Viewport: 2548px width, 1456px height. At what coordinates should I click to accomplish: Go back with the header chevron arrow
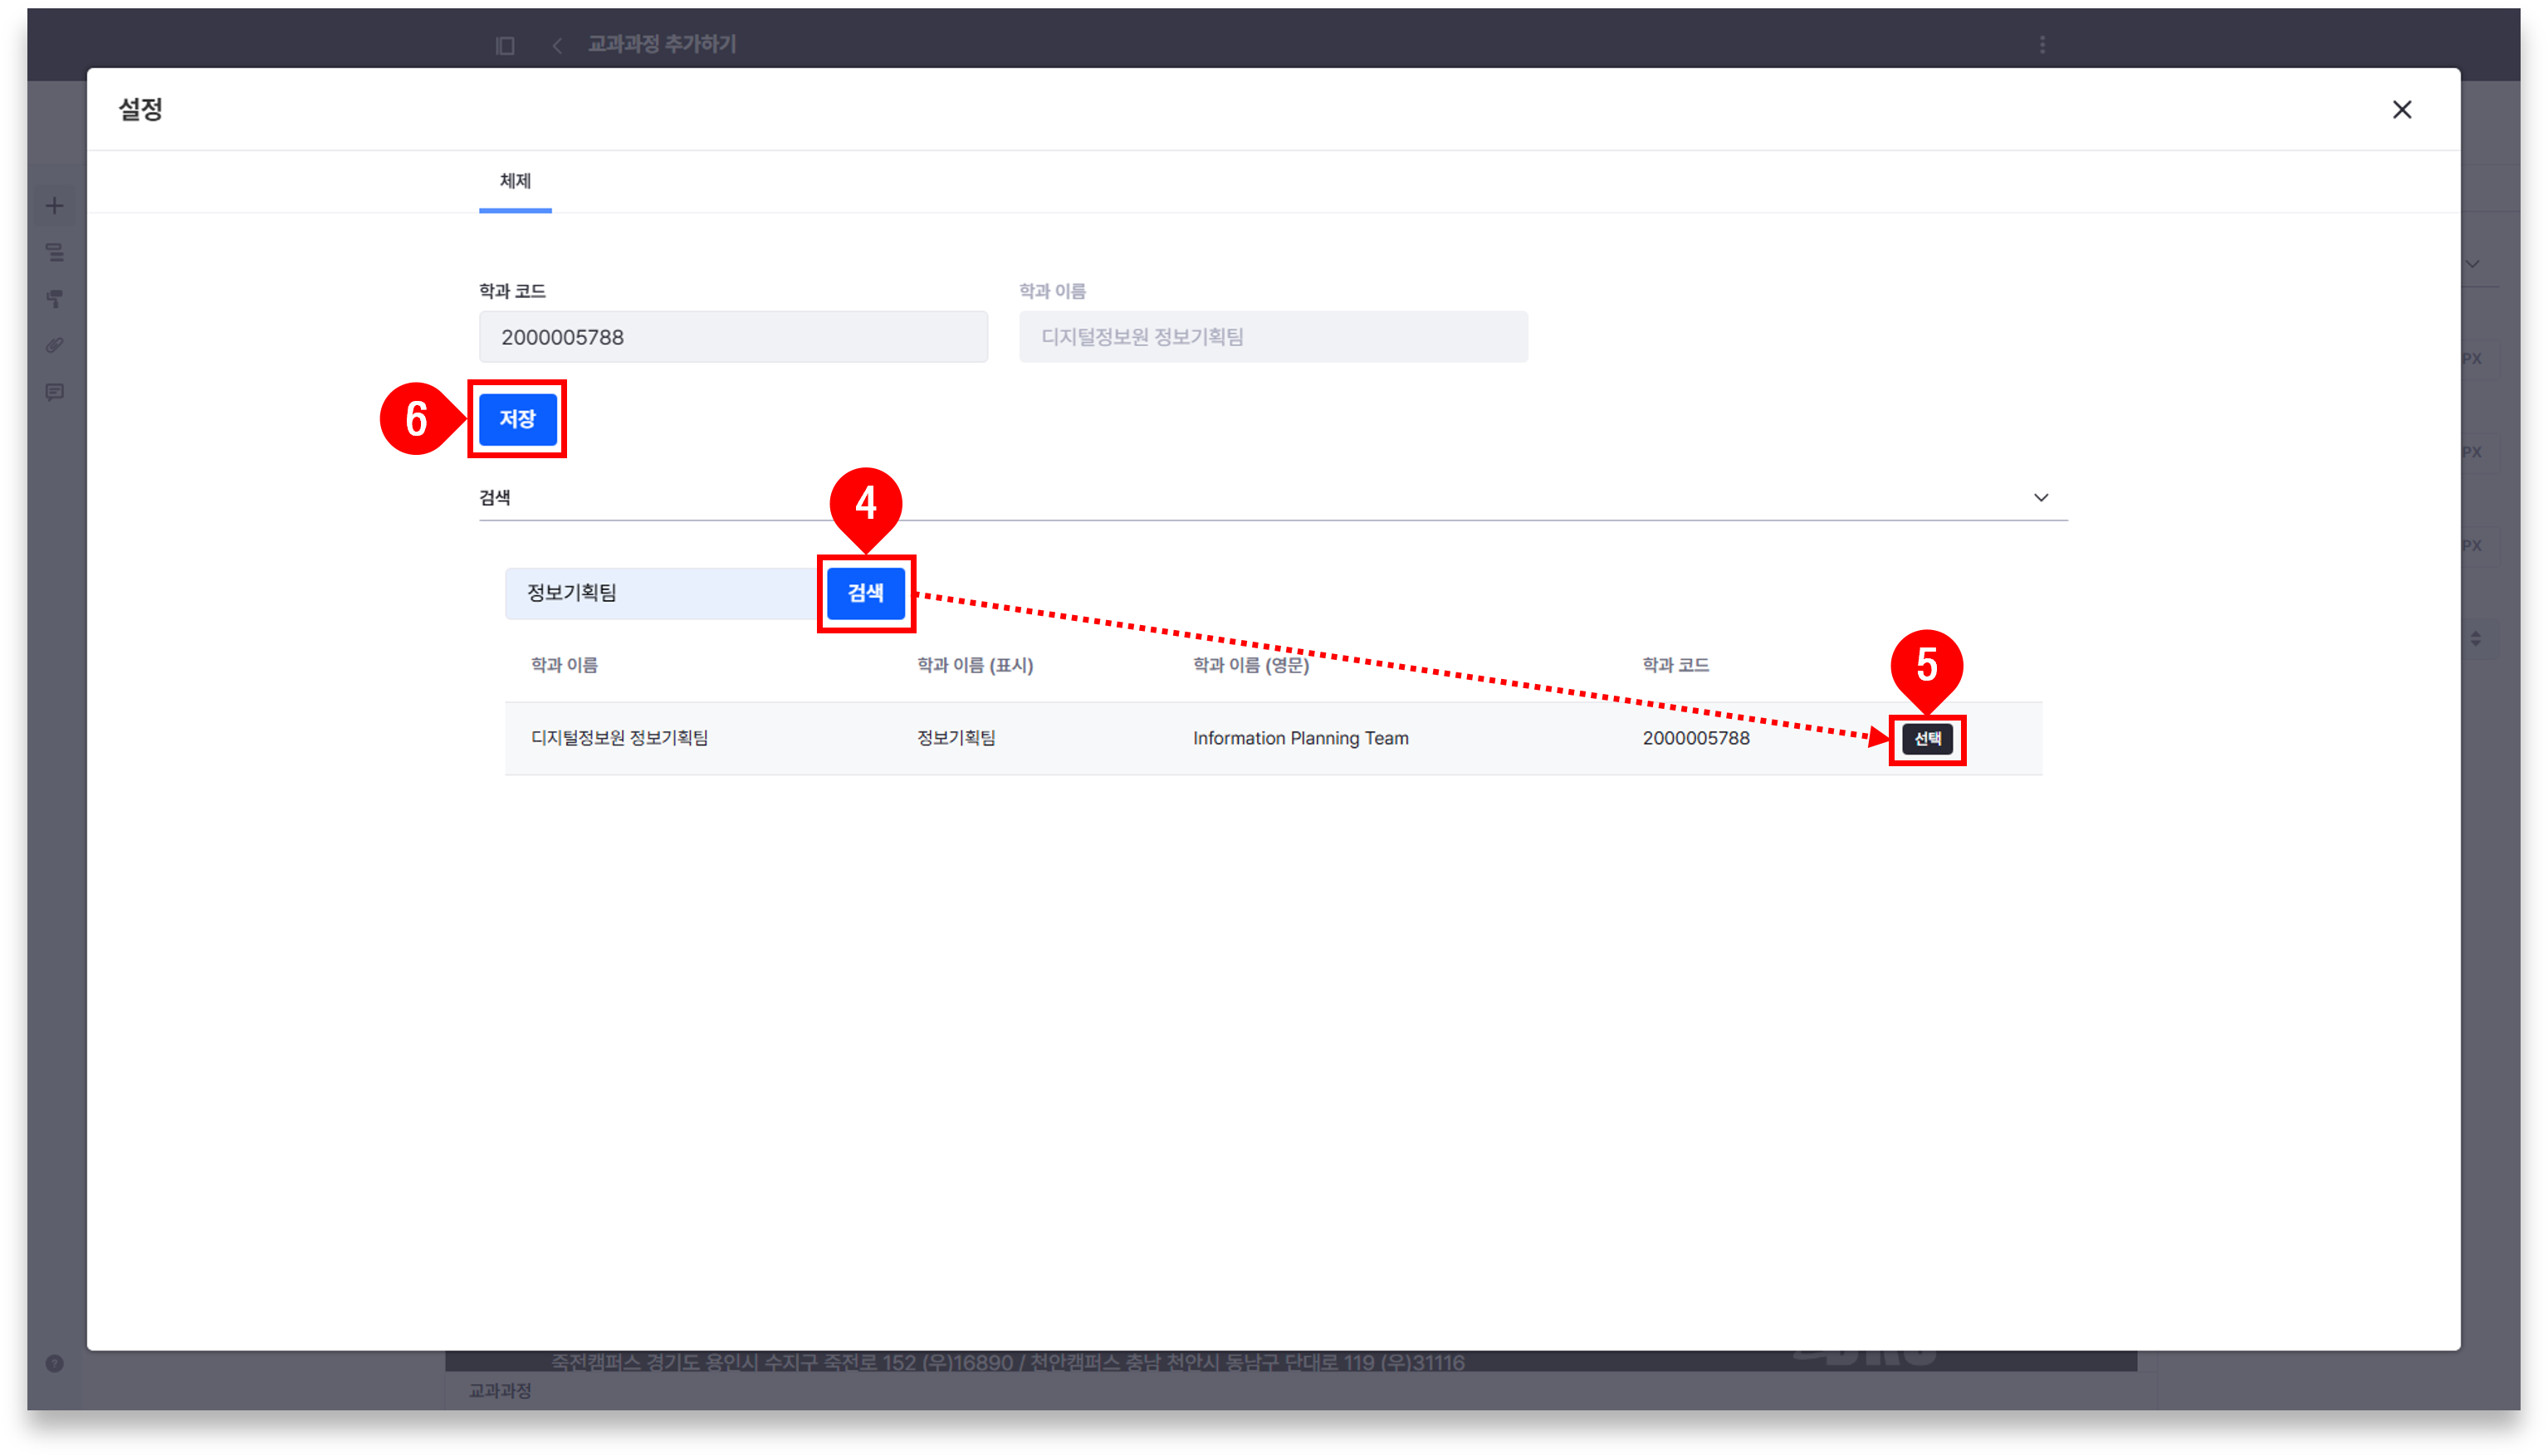click(557, 45)
